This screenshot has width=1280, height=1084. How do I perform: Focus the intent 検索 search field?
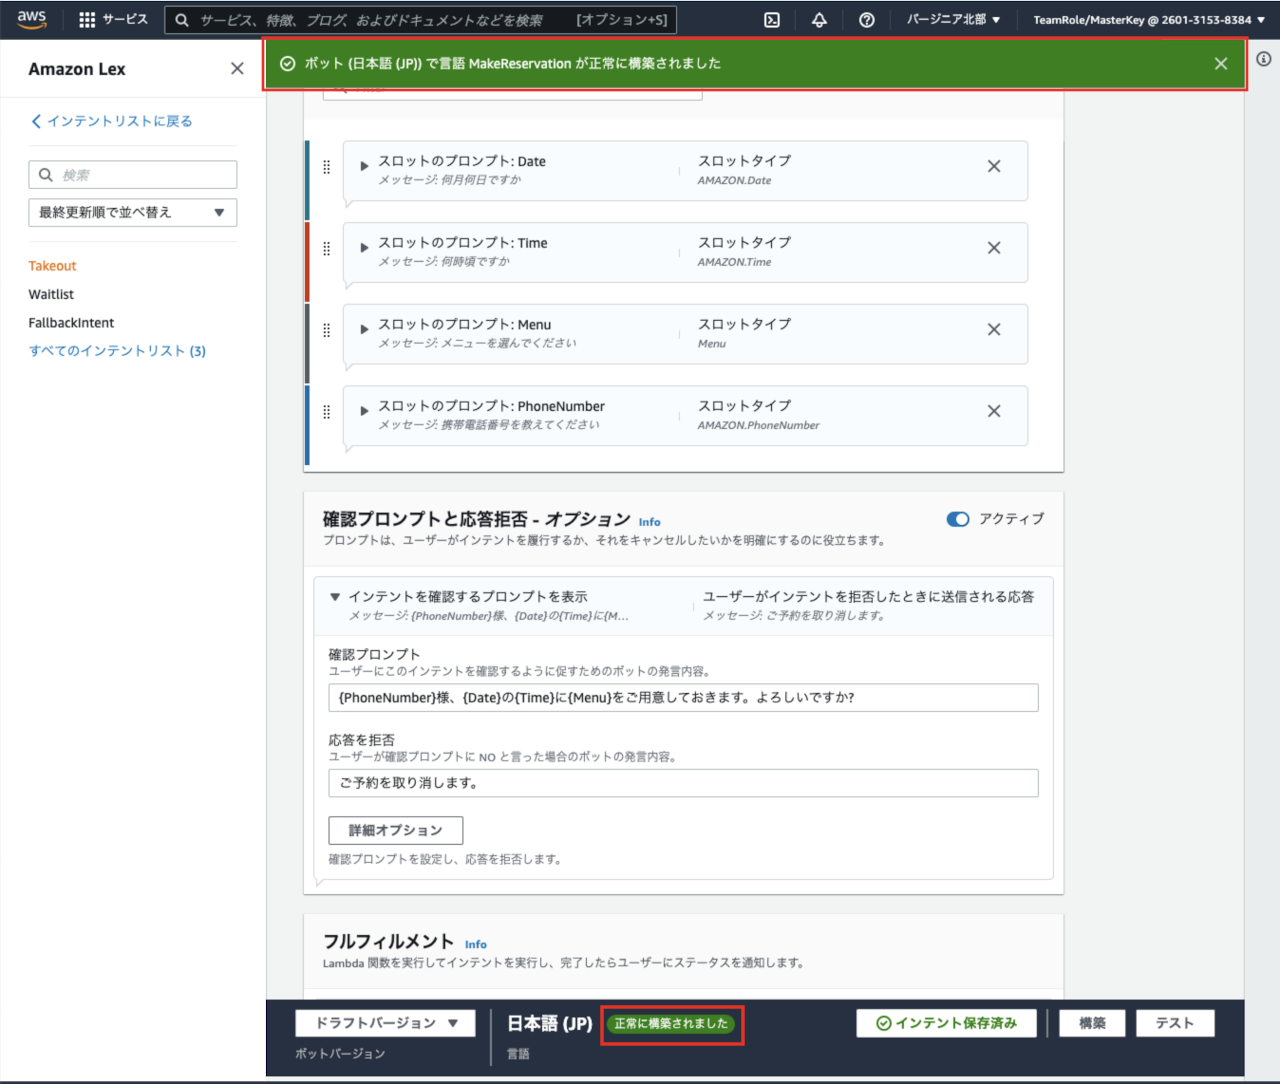click(133, 175)
